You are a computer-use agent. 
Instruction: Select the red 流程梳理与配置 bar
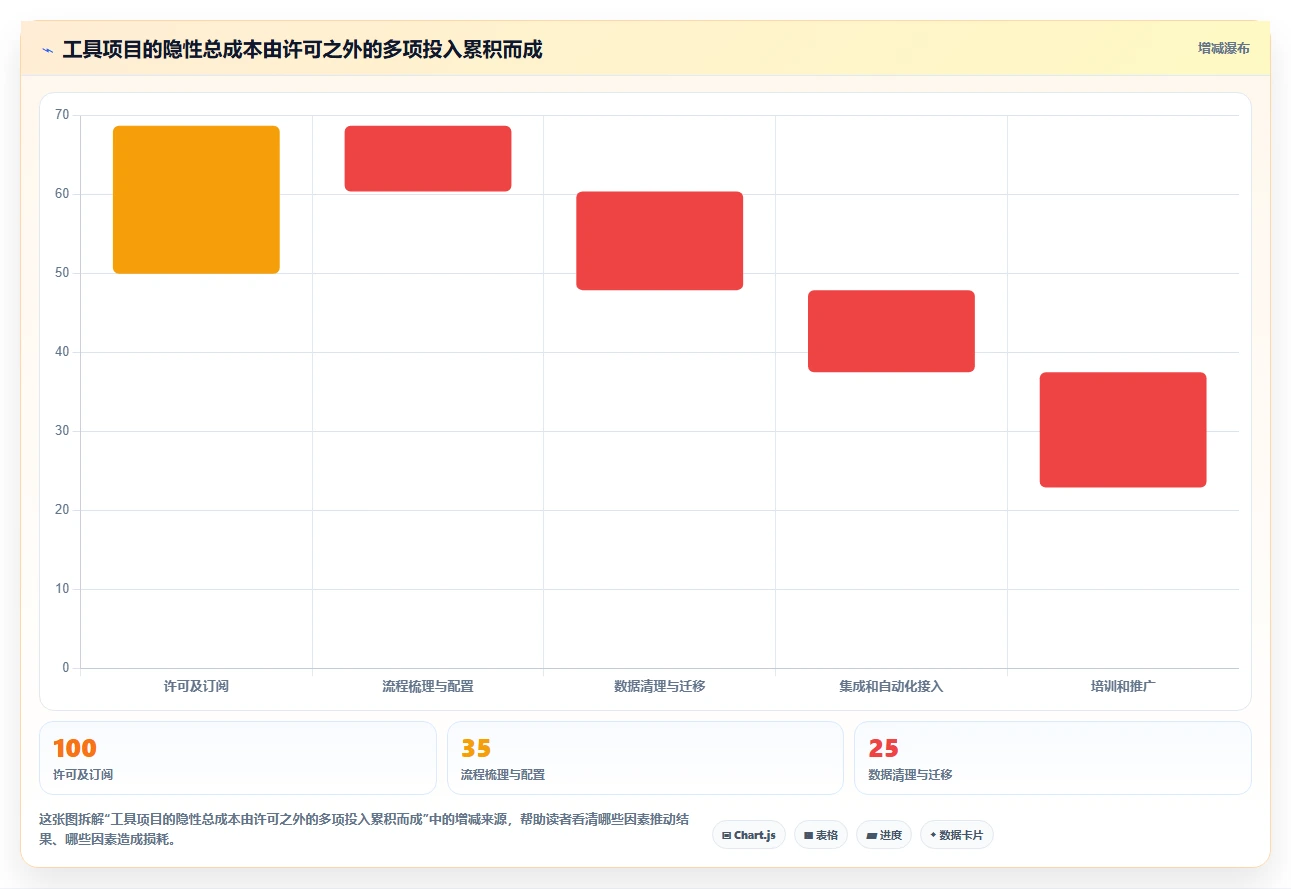coord(428,158)
